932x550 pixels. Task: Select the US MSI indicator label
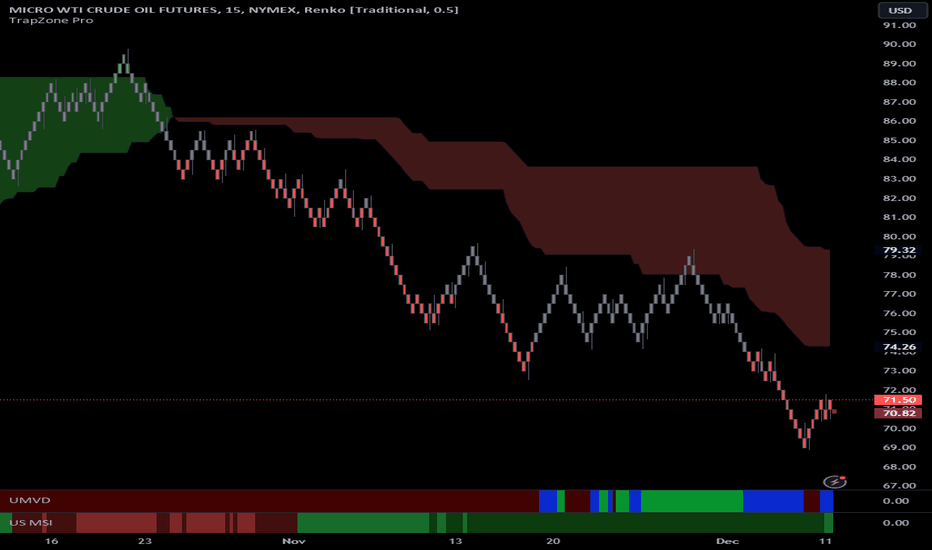click(31, 523)
